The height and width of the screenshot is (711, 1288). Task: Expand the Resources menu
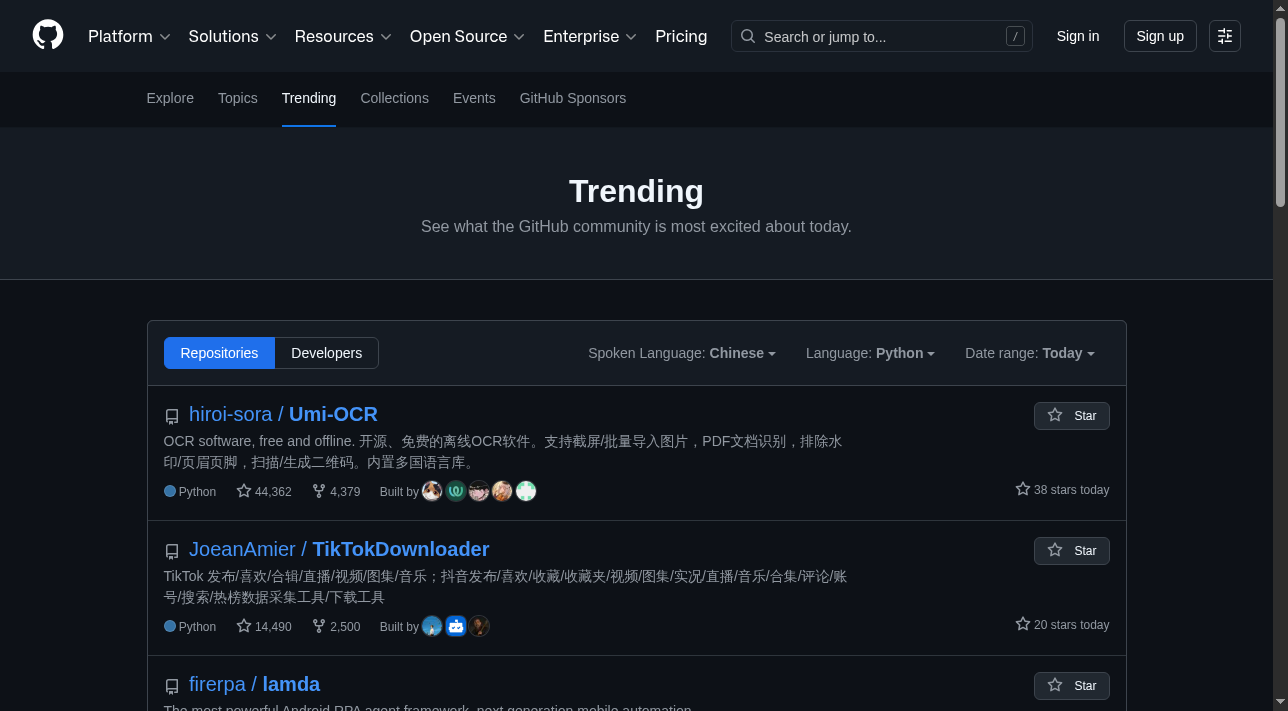tap(343, 36)
